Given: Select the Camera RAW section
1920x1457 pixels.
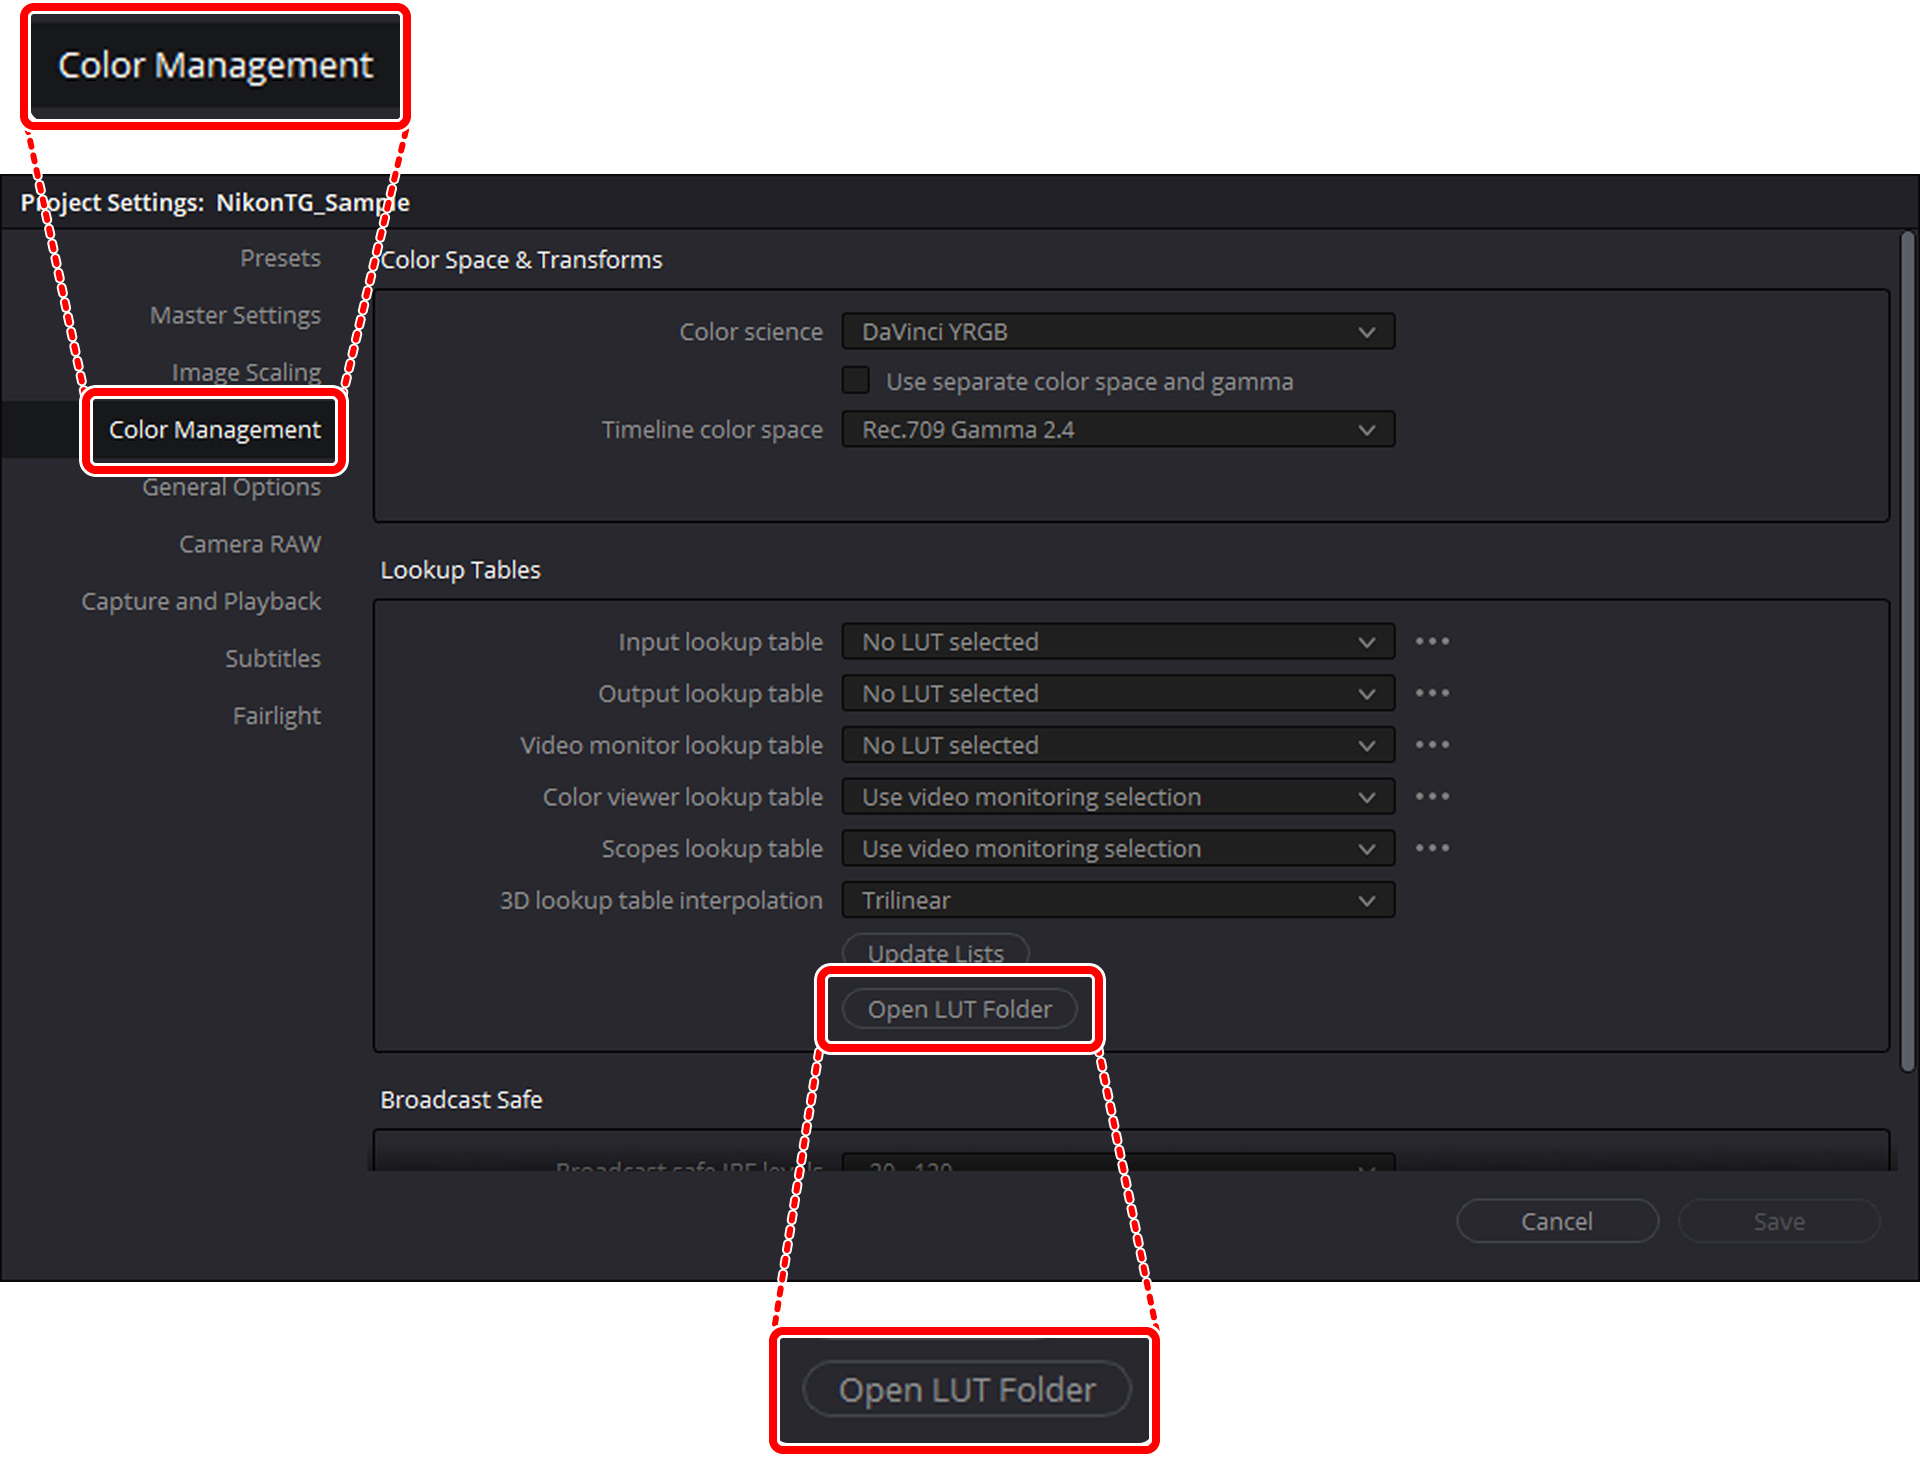Looking at the screenshot, I should (249, 543).
